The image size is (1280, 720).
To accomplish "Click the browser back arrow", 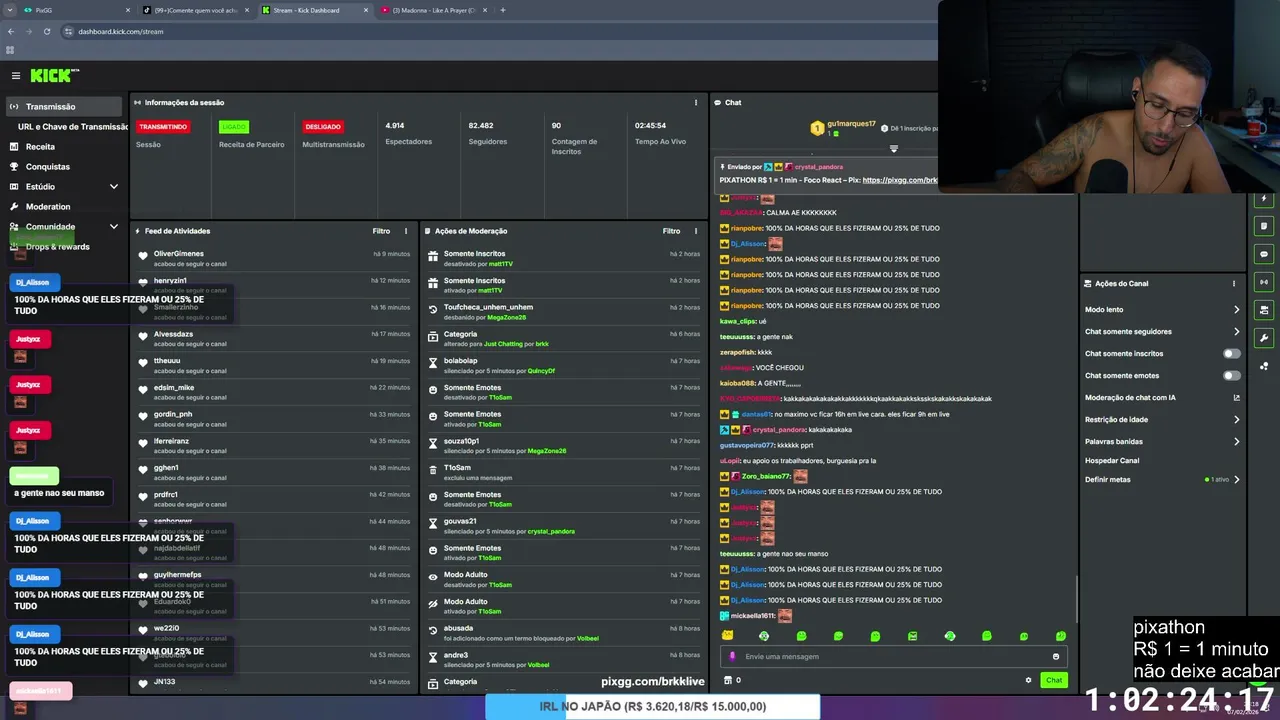I will tap(11, 31).
